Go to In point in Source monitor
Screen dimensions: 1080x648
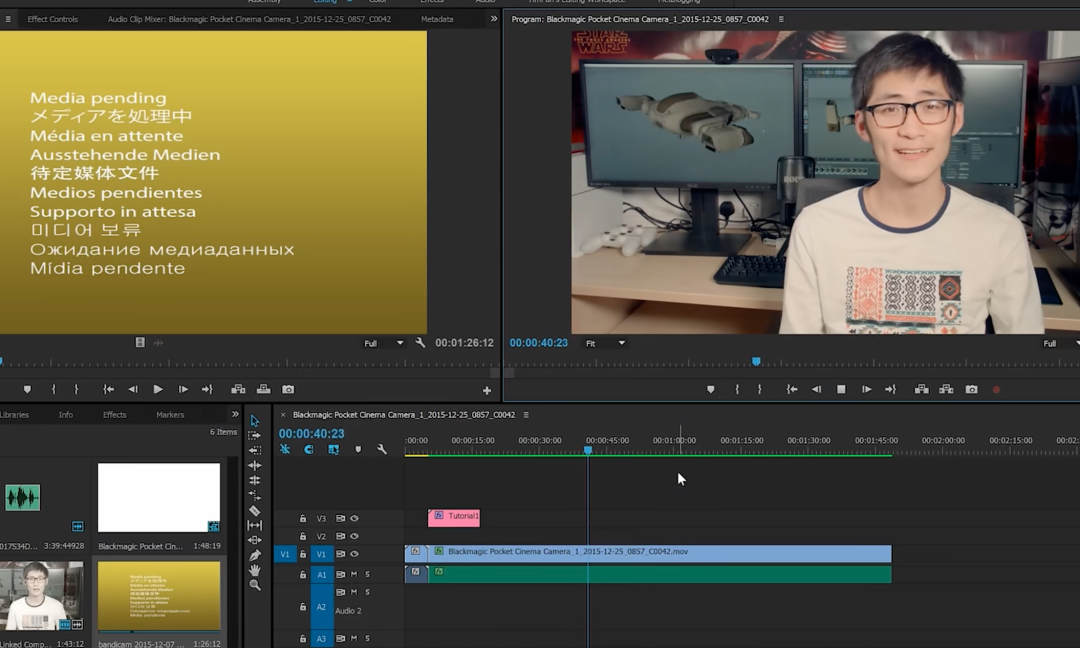click(108, 389)
